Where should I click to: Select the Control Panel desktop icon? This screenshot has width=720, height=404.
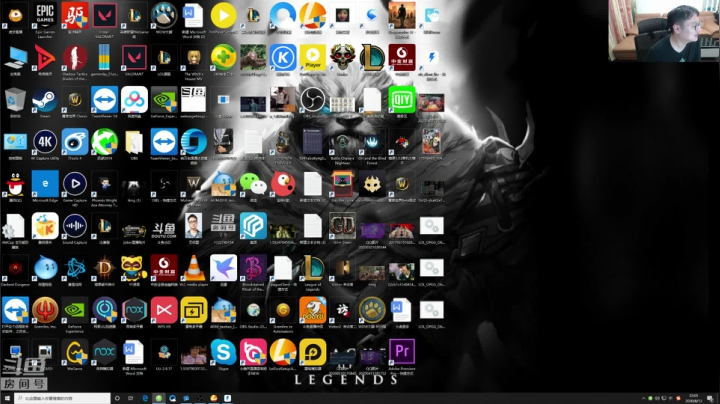coord(15,142)
